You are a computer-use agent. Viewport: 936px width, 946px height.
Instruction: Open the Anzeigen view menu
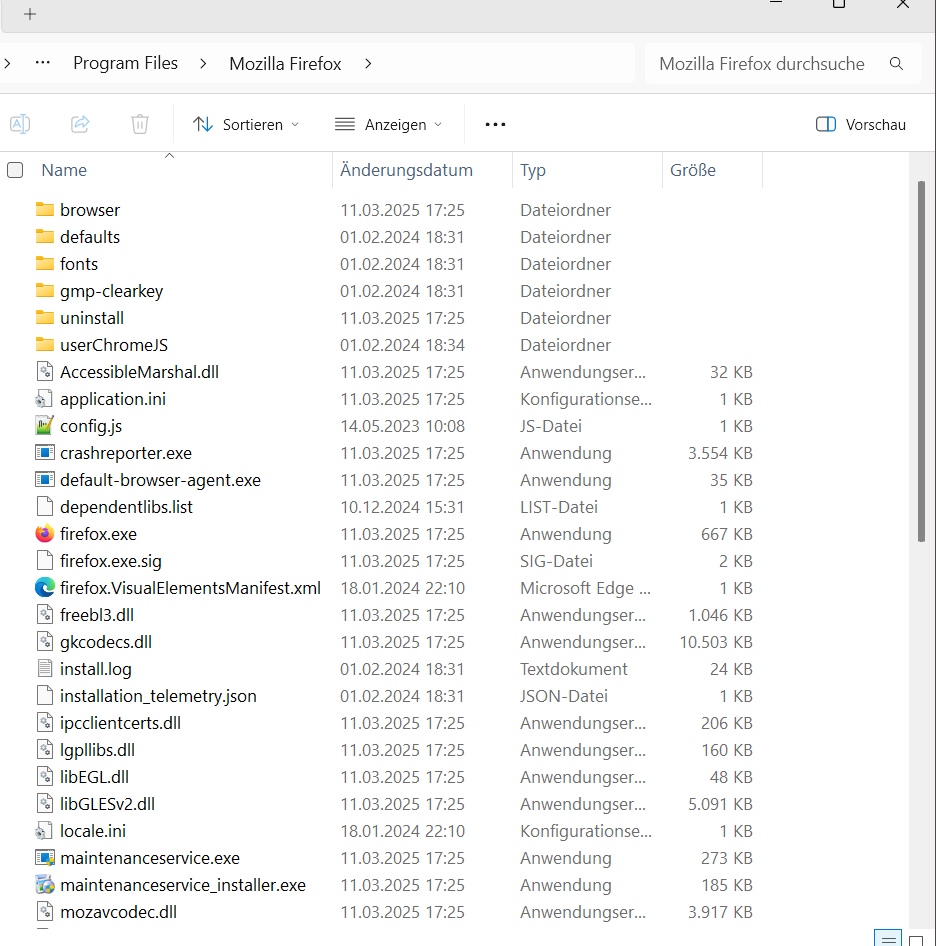pyautogui.click(x=389, y=124)
